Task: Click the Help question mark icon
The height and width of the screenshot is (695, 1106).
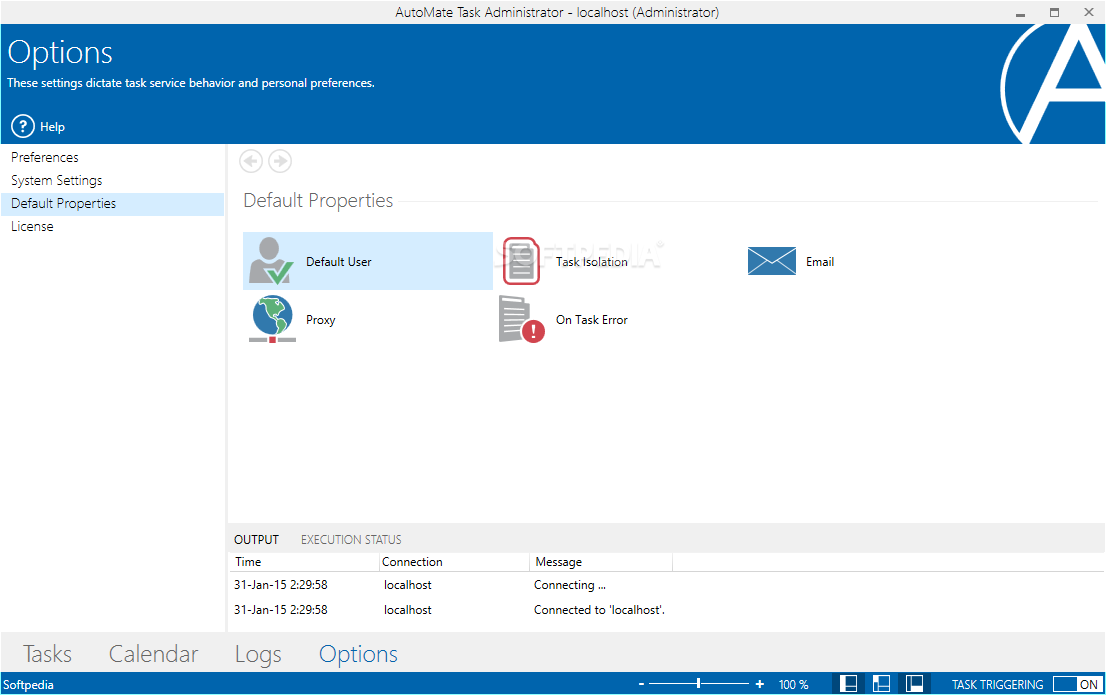Action: tap(23, 126)
